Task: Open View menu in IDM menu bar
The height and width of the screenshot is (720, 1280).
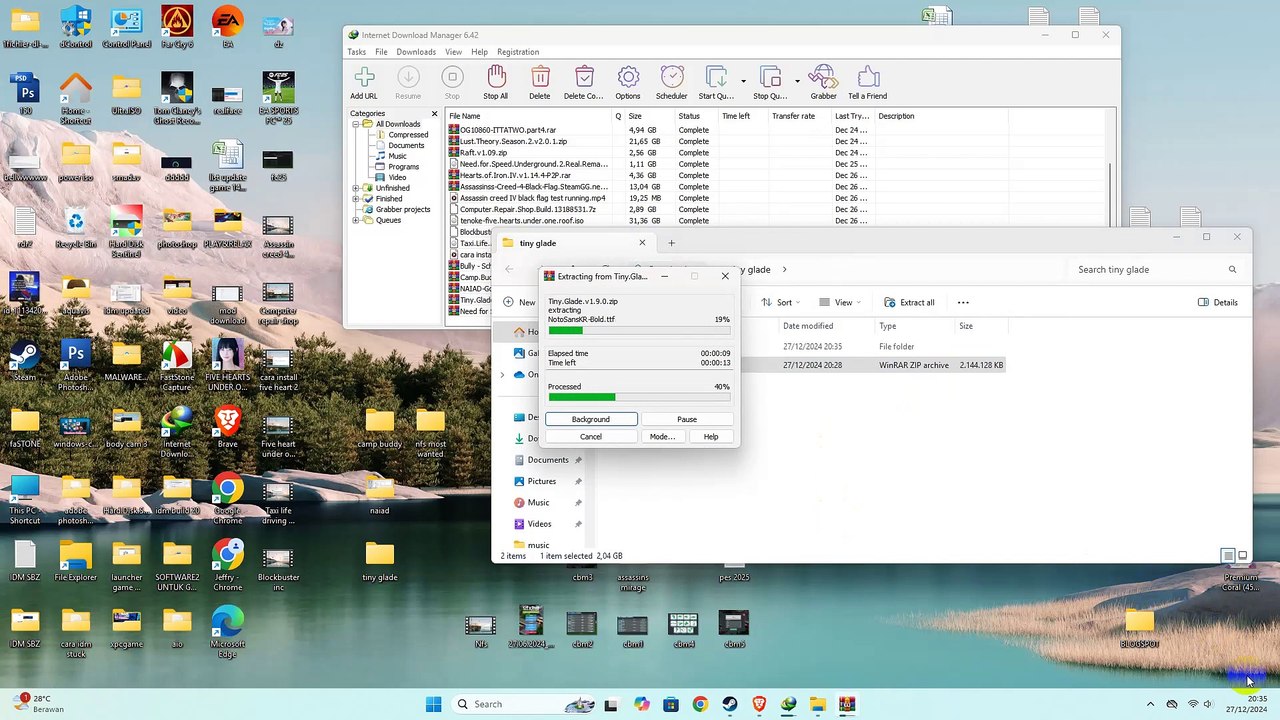Action: [x=453, y=52]
